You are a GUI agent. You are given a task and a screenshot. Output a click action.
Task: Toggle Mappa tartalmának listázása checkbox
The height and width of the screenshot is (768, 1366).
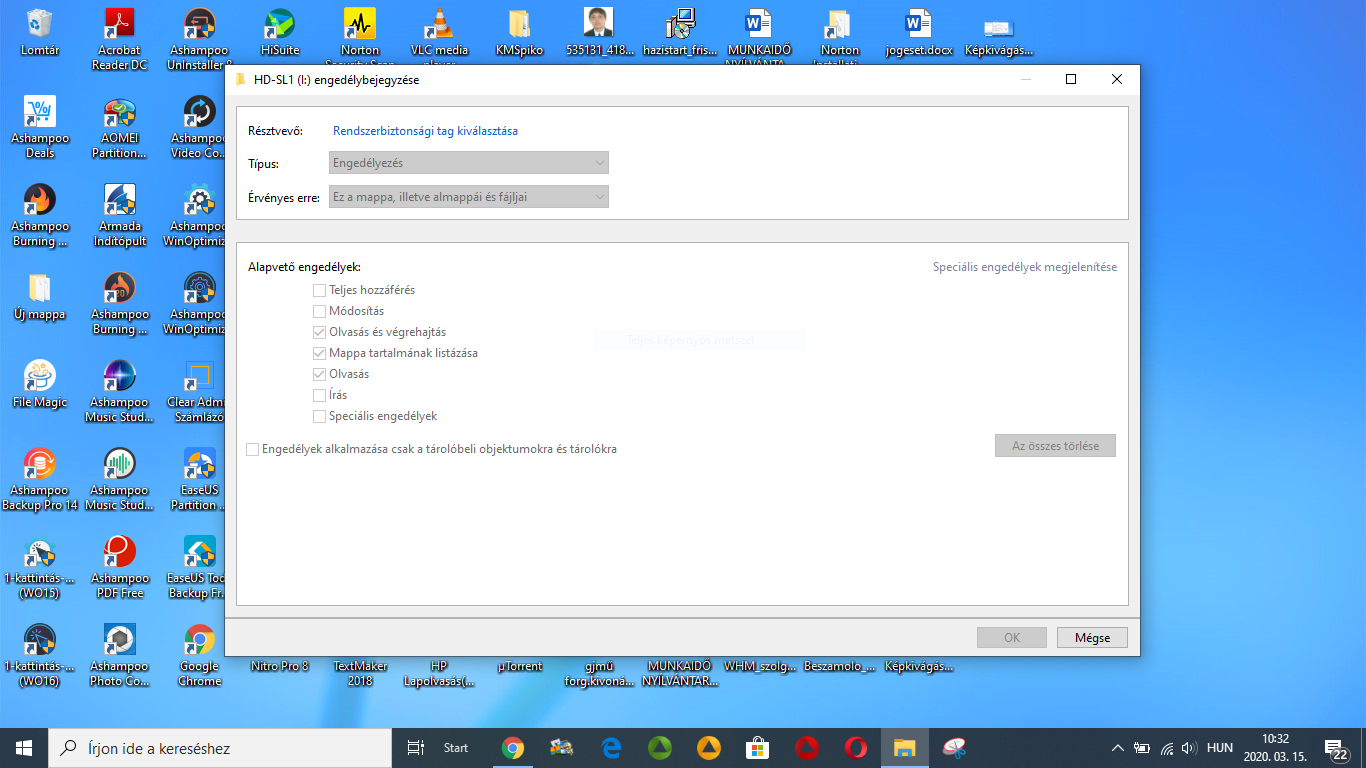point(320,353)
